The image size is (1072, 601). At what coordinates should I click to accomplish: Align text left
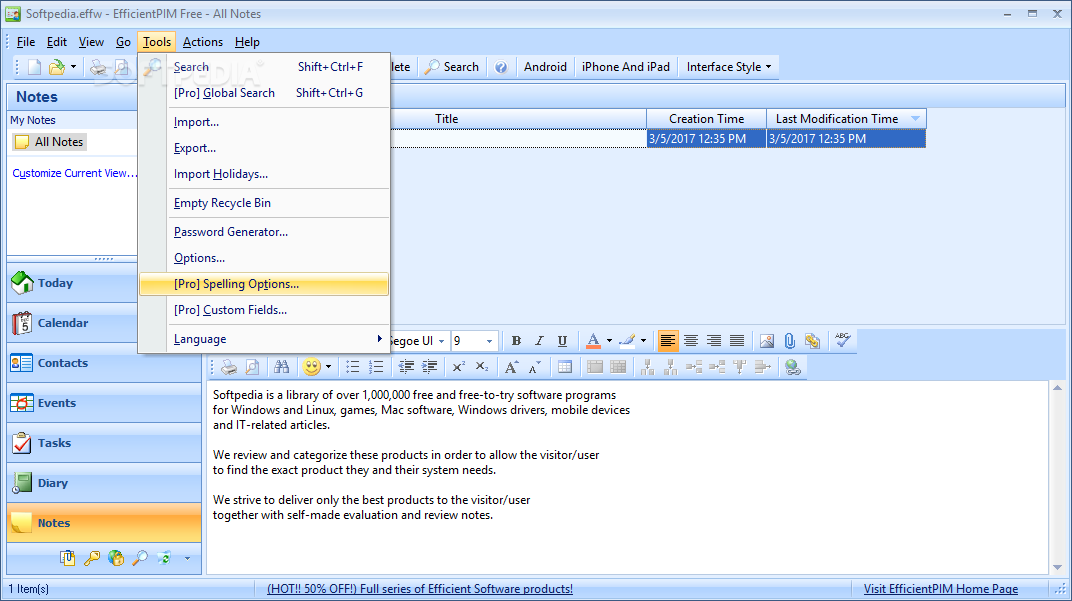point(668,340)
